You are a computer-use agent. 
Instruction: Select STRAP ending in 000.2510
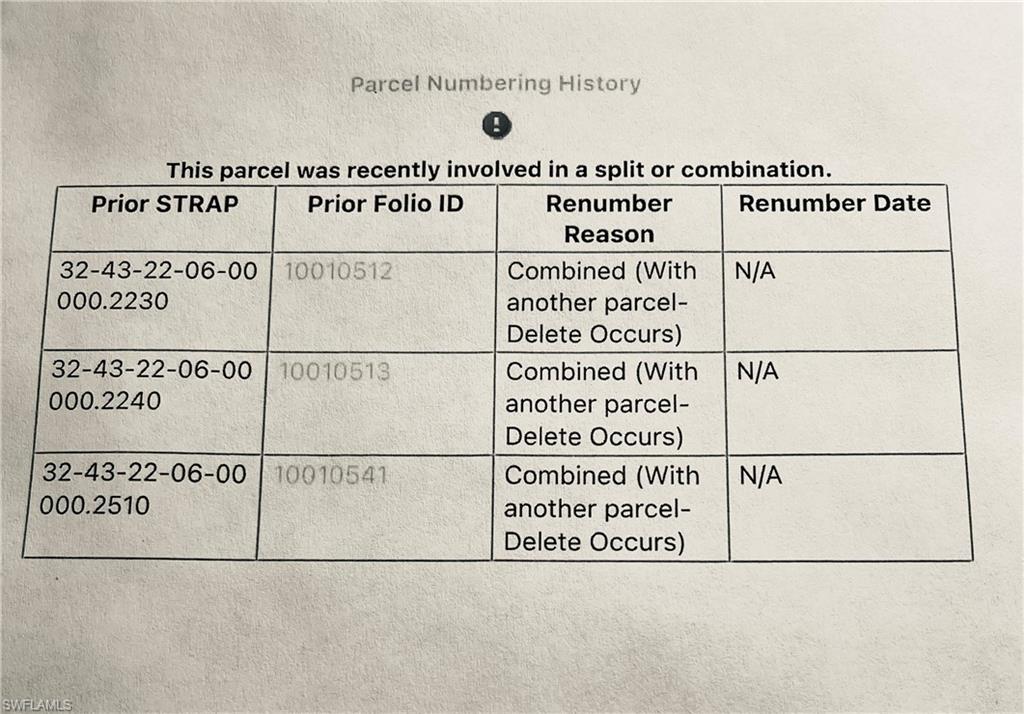click(142, 489)
